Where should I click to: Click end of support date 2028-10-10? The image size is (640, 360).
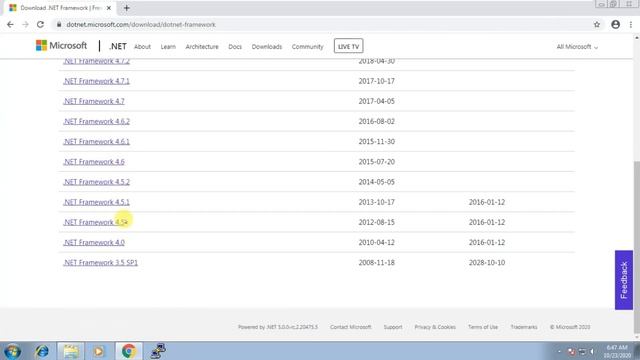pyautogui.click(x=487, y=262)
